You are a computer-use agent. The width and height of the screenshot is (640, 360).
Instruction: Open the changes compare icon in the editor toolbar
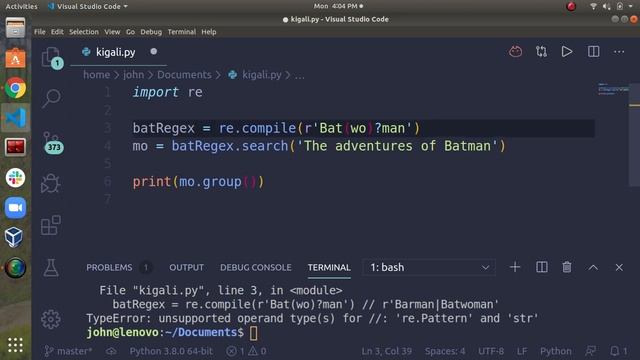541,52
